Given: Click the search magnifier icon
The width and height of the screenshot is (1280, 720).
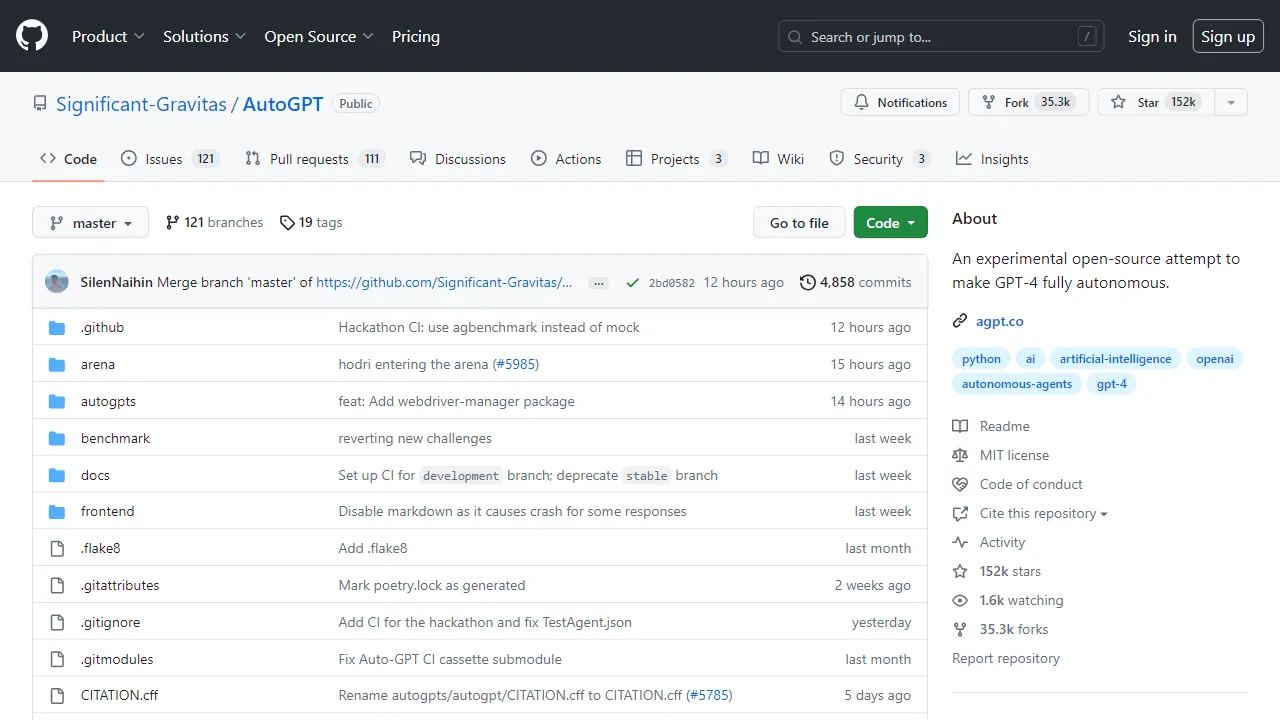Looking at the screenshot, I should click(795, 37).
